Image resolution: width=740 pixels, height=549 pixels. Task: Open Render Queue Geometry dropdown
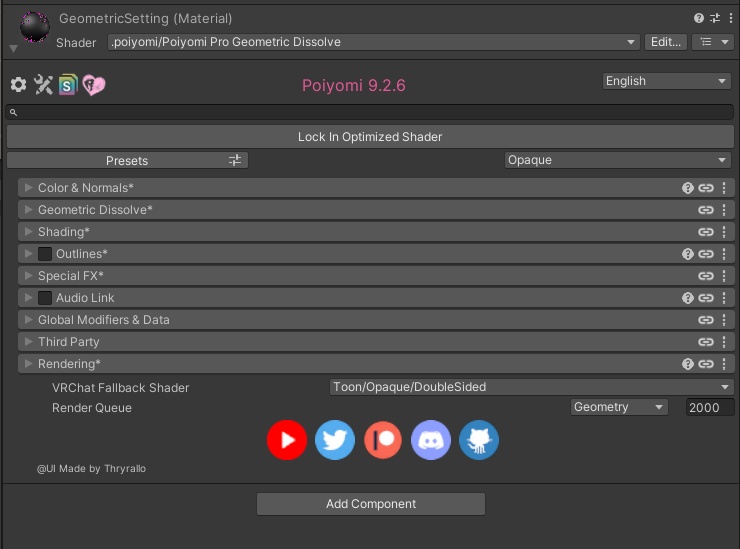[x=619, y=407]
